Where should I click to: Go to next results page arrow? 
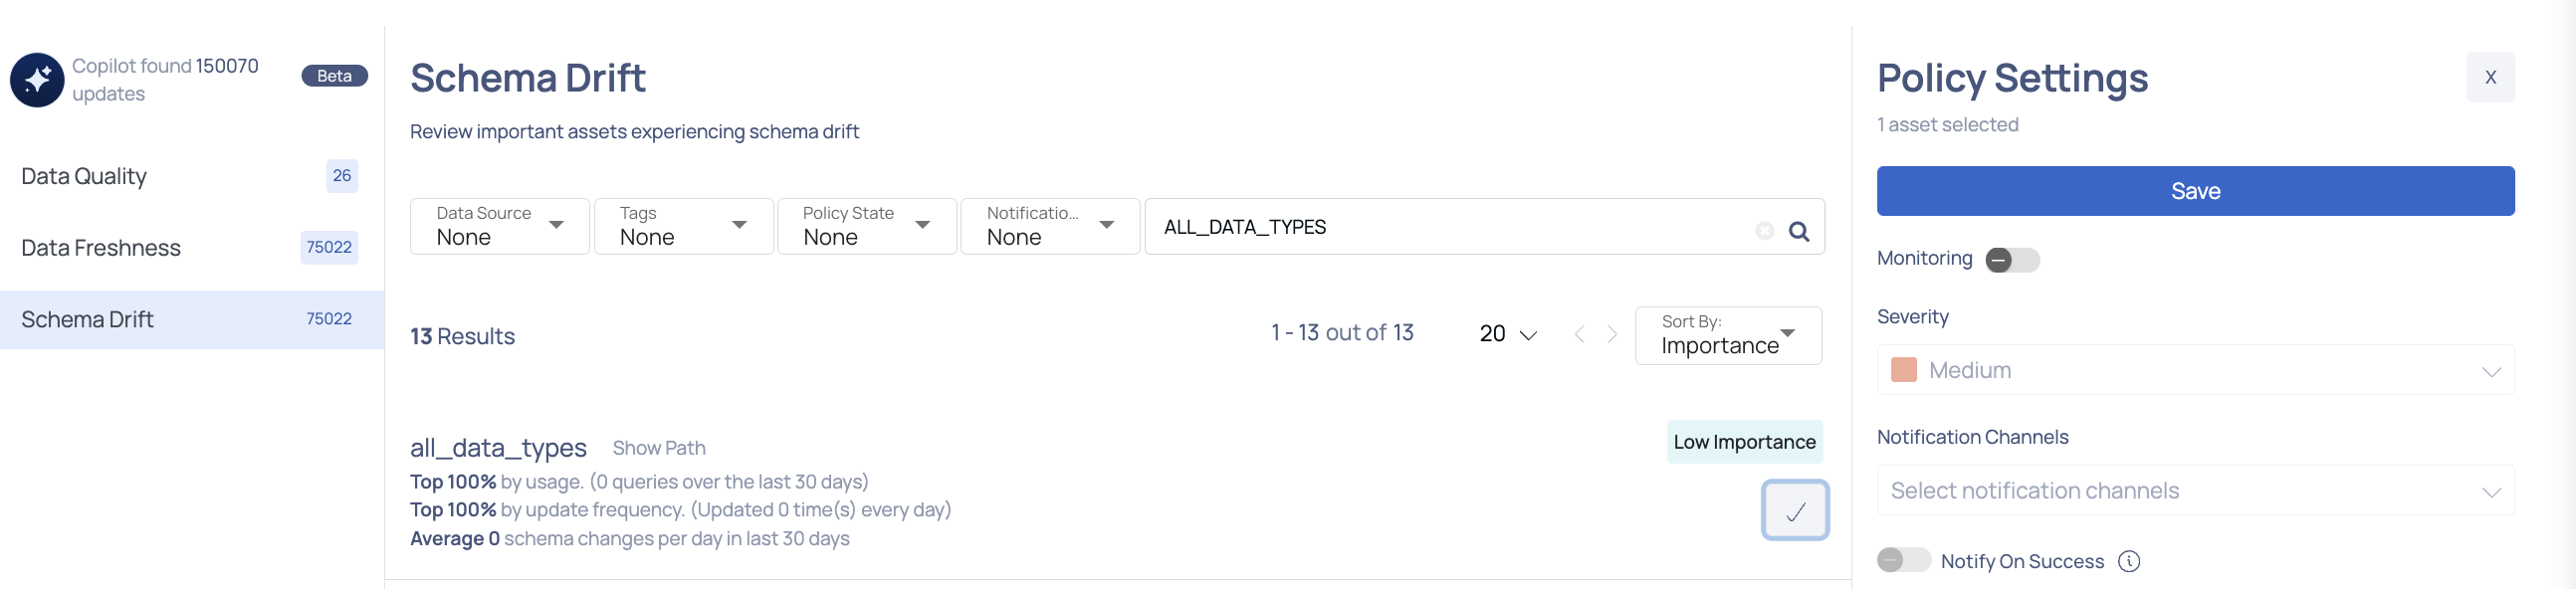1612,334
